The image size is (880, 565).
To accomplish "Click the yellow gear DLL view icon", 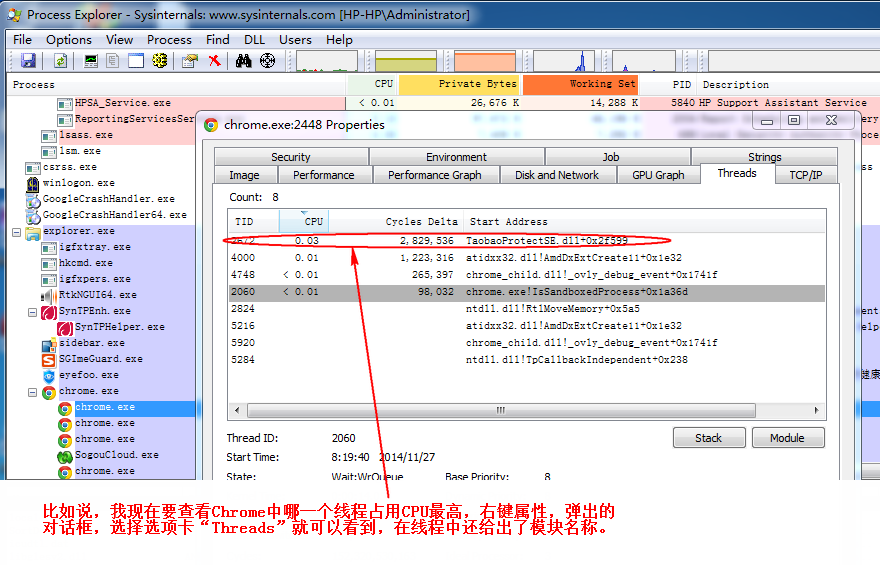I will point(160,60).
